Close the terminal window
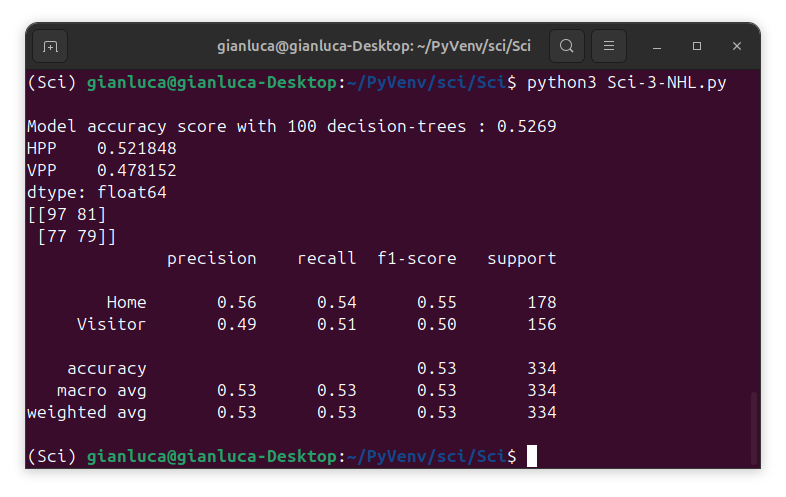 (x=737, y=46)
